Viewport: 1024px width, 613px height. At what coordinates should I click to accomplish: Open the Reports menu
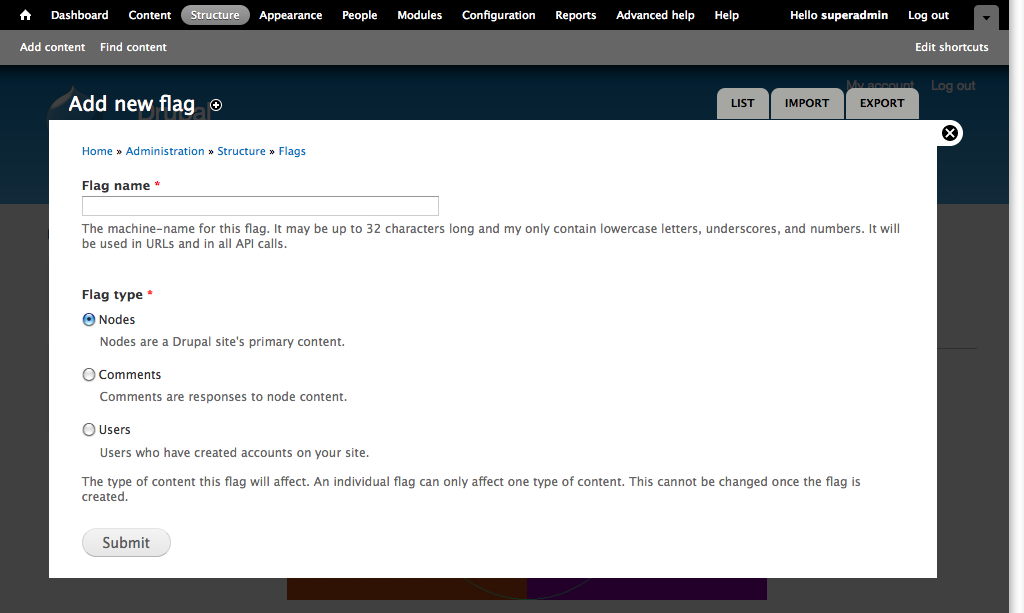point(575,15)
